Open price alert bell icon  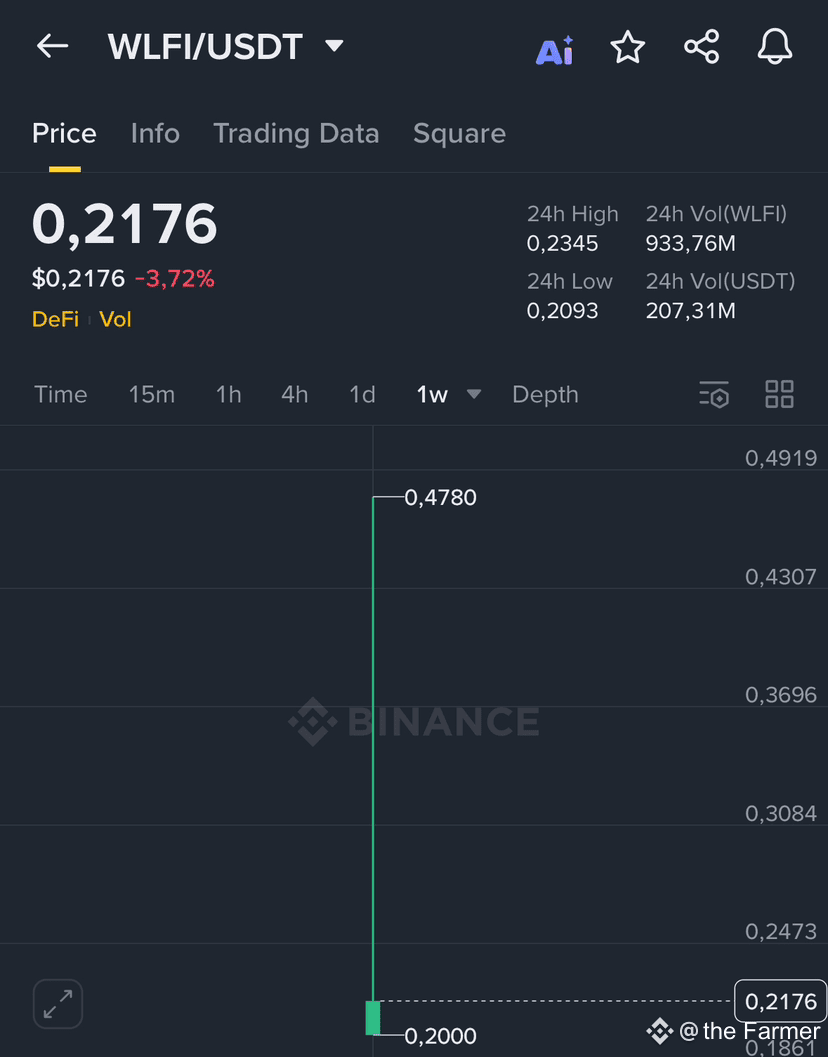775,47
